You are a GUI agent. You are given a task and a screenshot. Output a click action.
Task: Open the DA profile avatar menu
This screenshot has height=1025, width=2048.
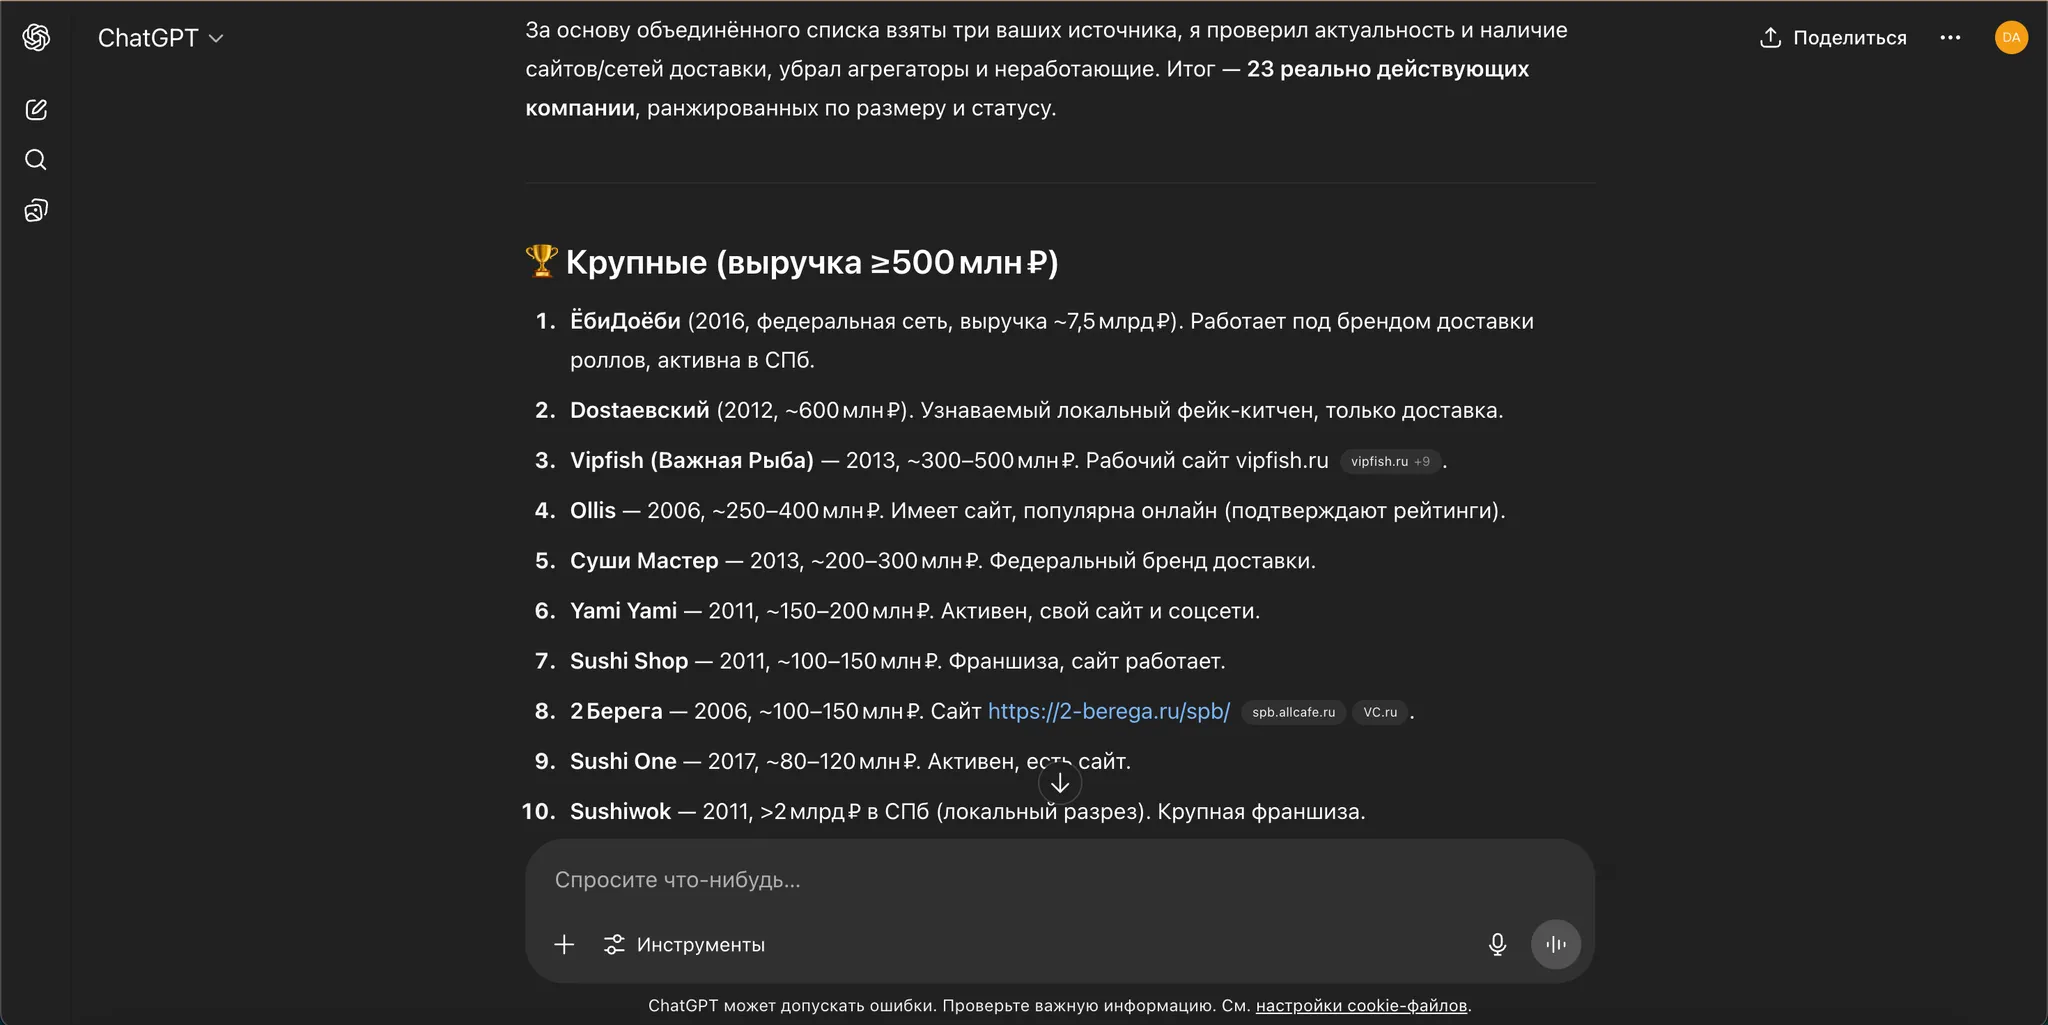point(2011,38)
